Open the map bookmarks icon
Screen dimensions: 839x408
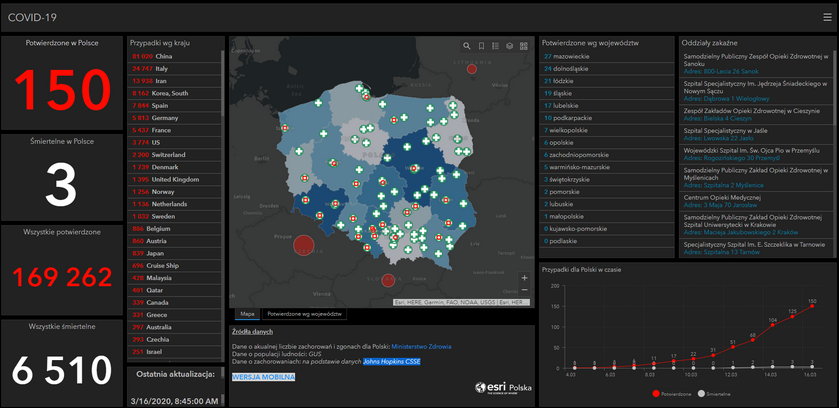[481, 46]
